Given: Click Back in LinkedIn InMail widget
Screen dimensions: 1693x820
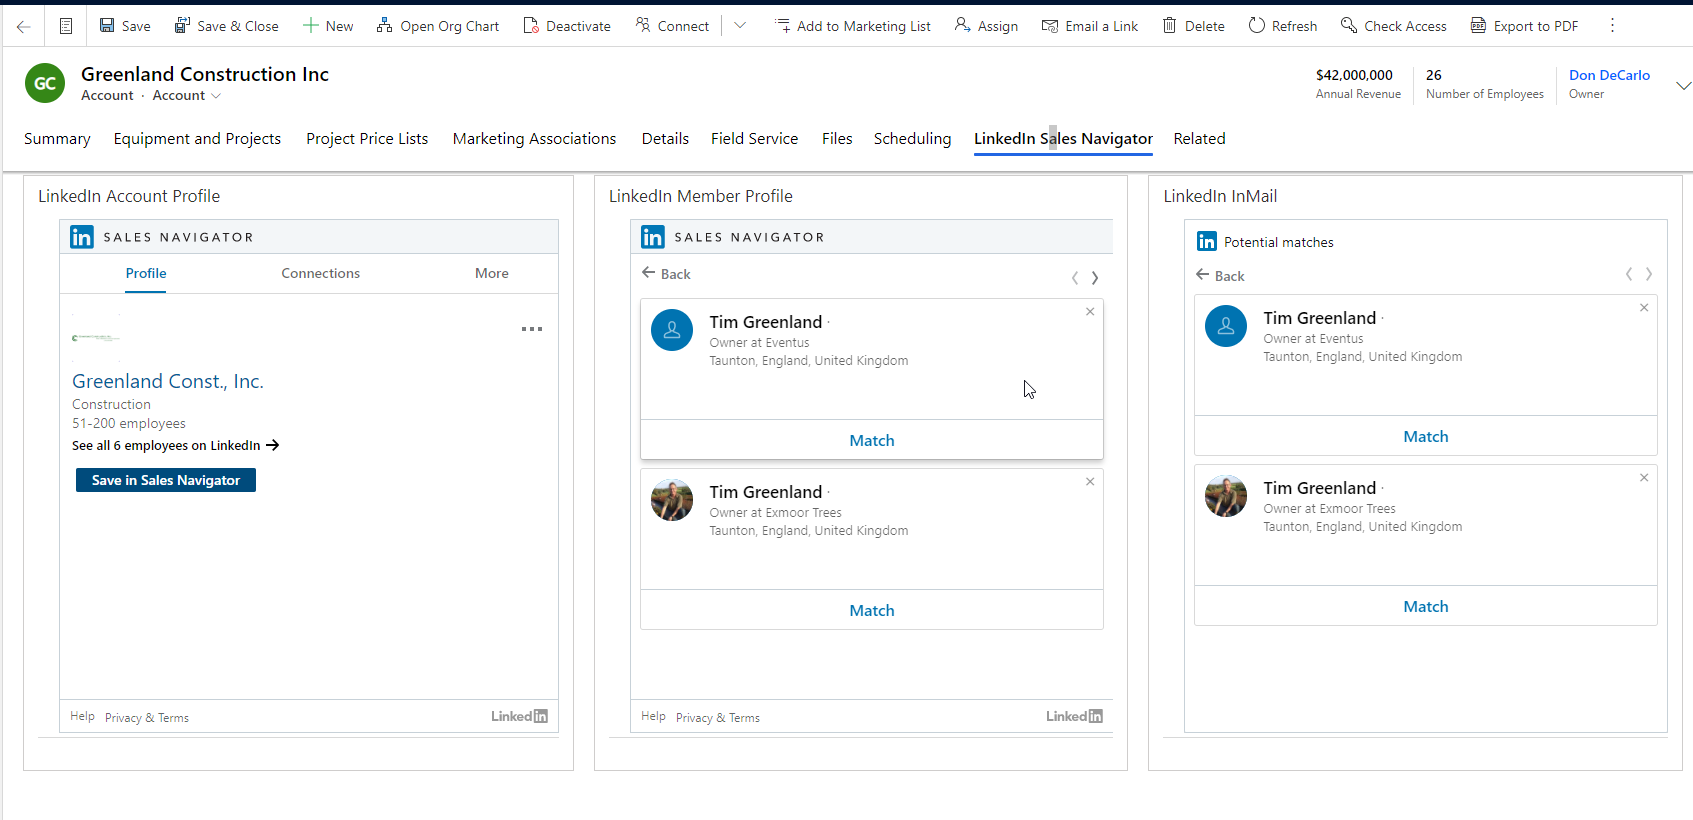Looking at the screenshot, I should (x=1220, y=276).
